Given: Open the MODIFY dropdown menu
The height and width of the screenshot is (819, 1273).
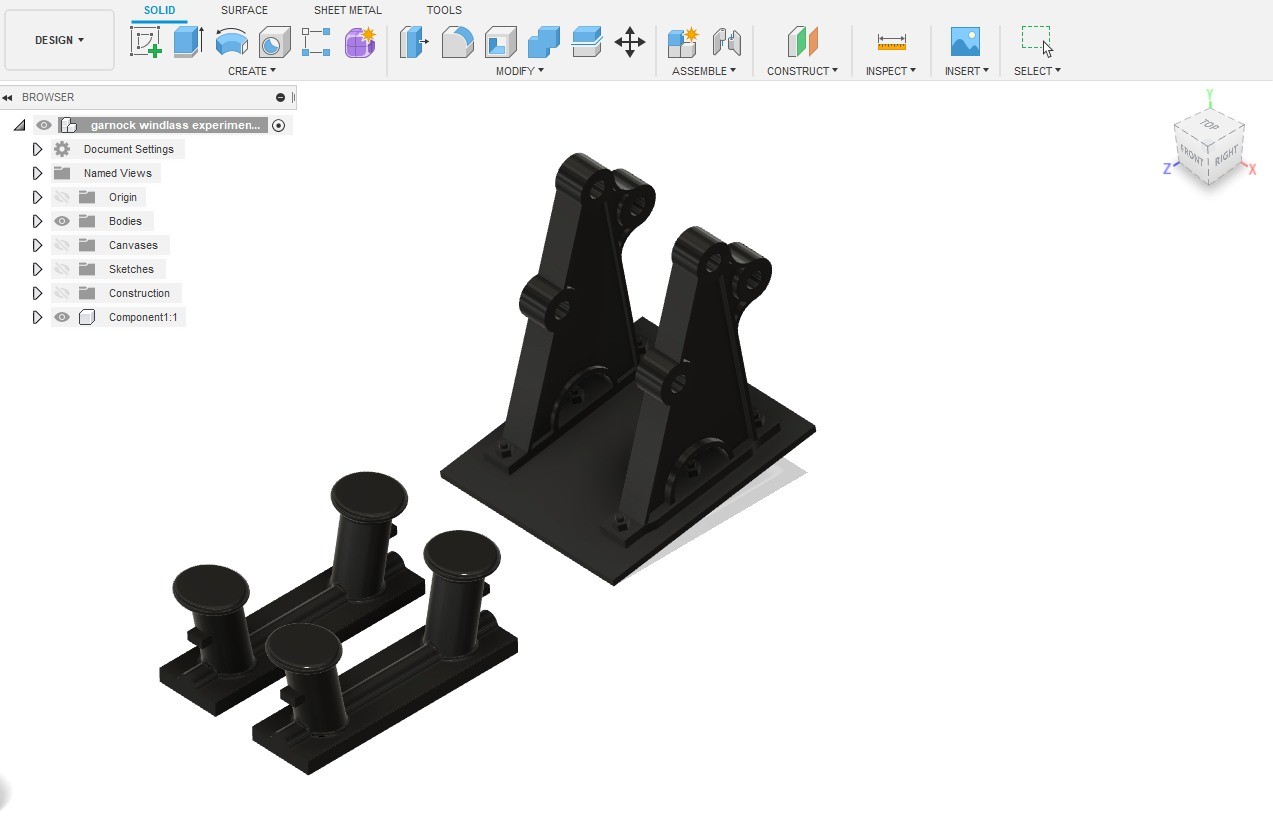Looking at the screenshot, I should [520, 71].
